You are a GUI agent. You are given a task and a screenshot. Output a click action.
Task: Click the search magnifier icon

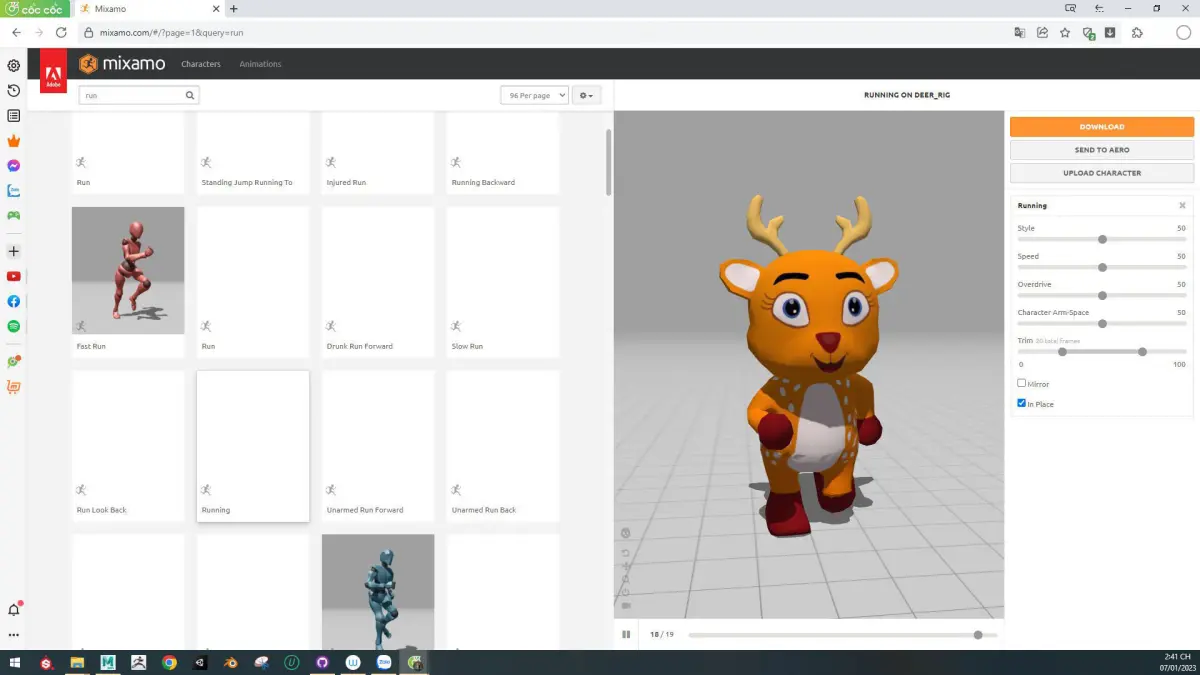pos(190,96)
